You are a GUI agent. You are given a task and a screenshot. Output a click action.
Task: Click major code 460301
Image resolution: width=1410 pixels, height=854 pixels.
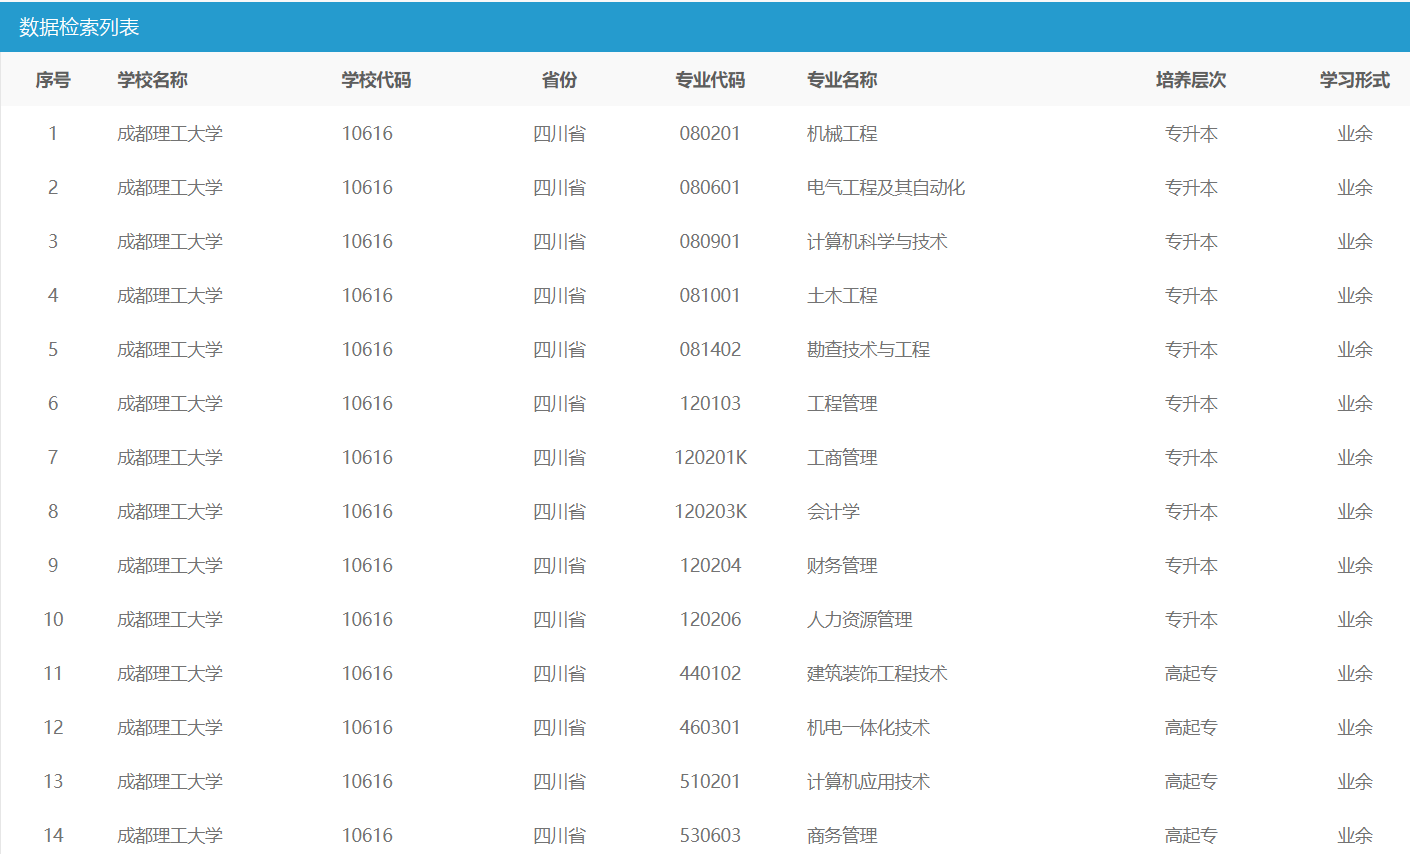[x=710, y=728]
